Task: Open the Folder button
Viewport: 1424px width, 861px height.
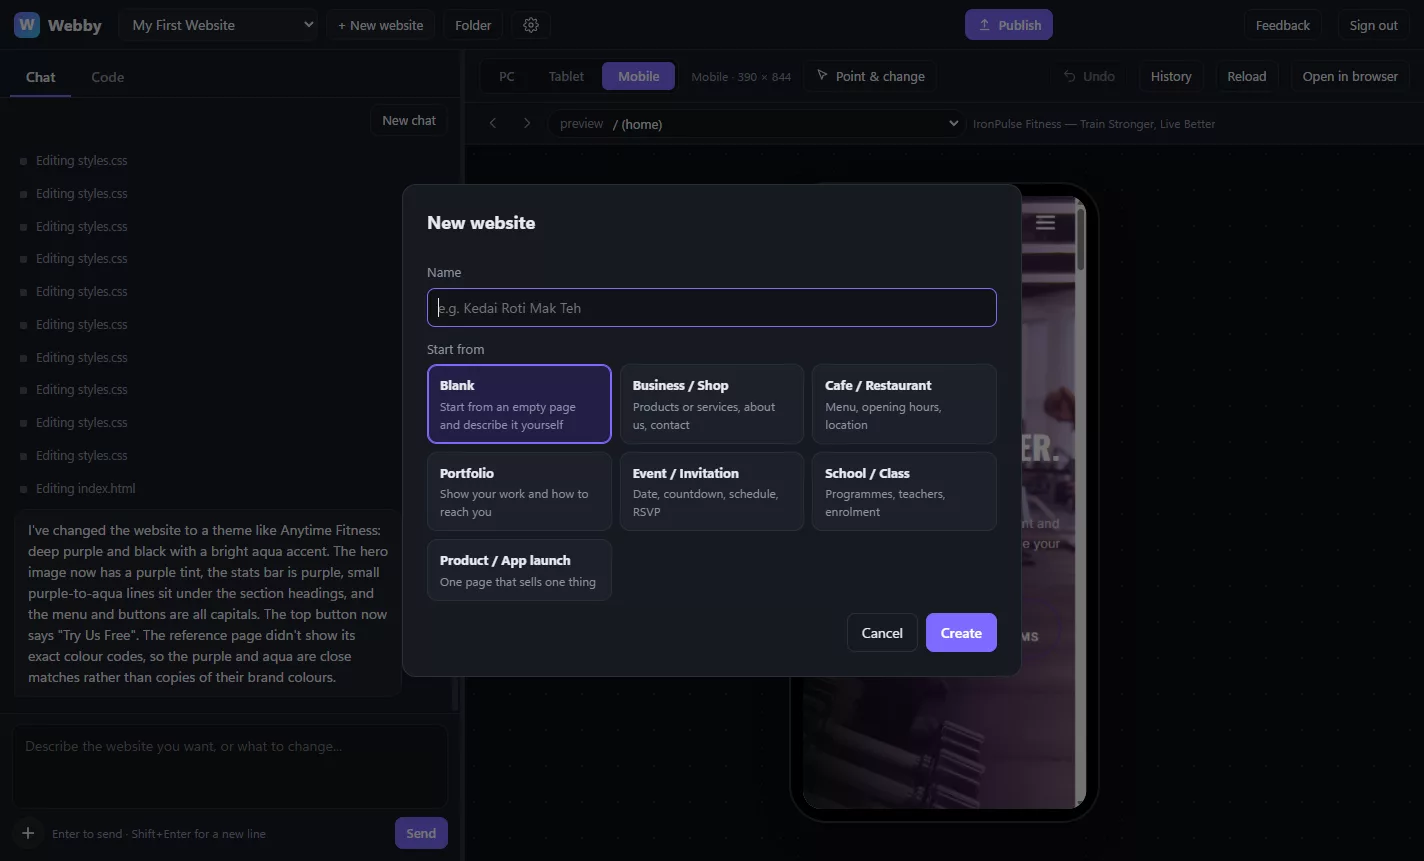Action: pyautogui.click(x=473, y=25)
